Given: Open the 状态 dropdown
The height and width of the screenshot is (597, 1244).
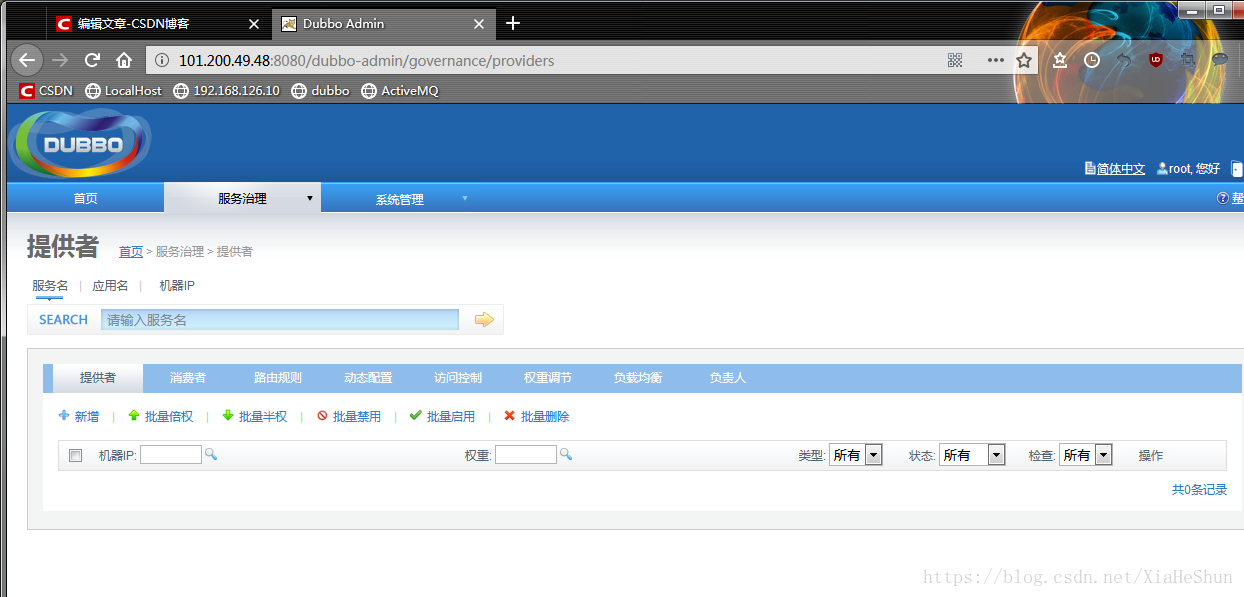Looking at the screenshot, I should tap(972, 455).
